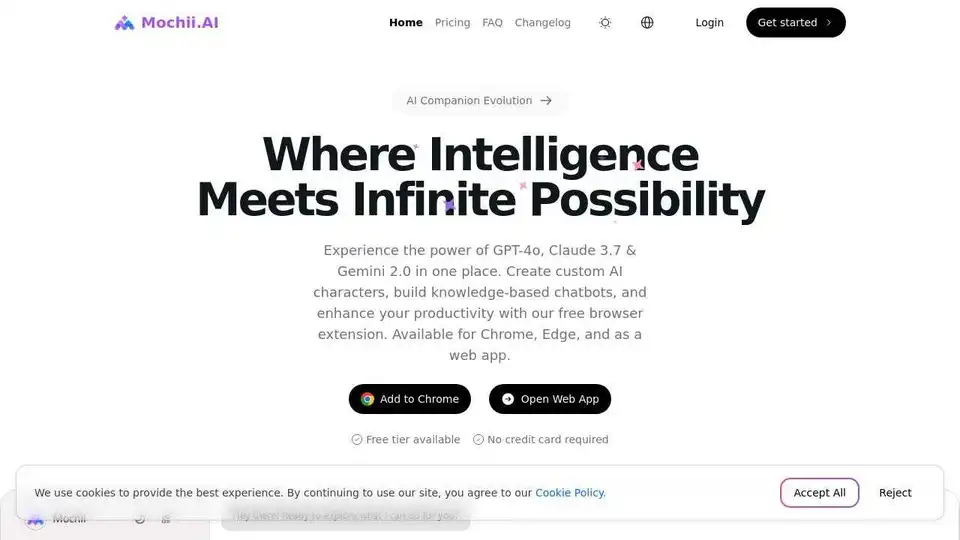This screenshot has width=960, height=540.
Task: Click the arrow next to AI Companion Evolution
Action: tap(546, 100)
